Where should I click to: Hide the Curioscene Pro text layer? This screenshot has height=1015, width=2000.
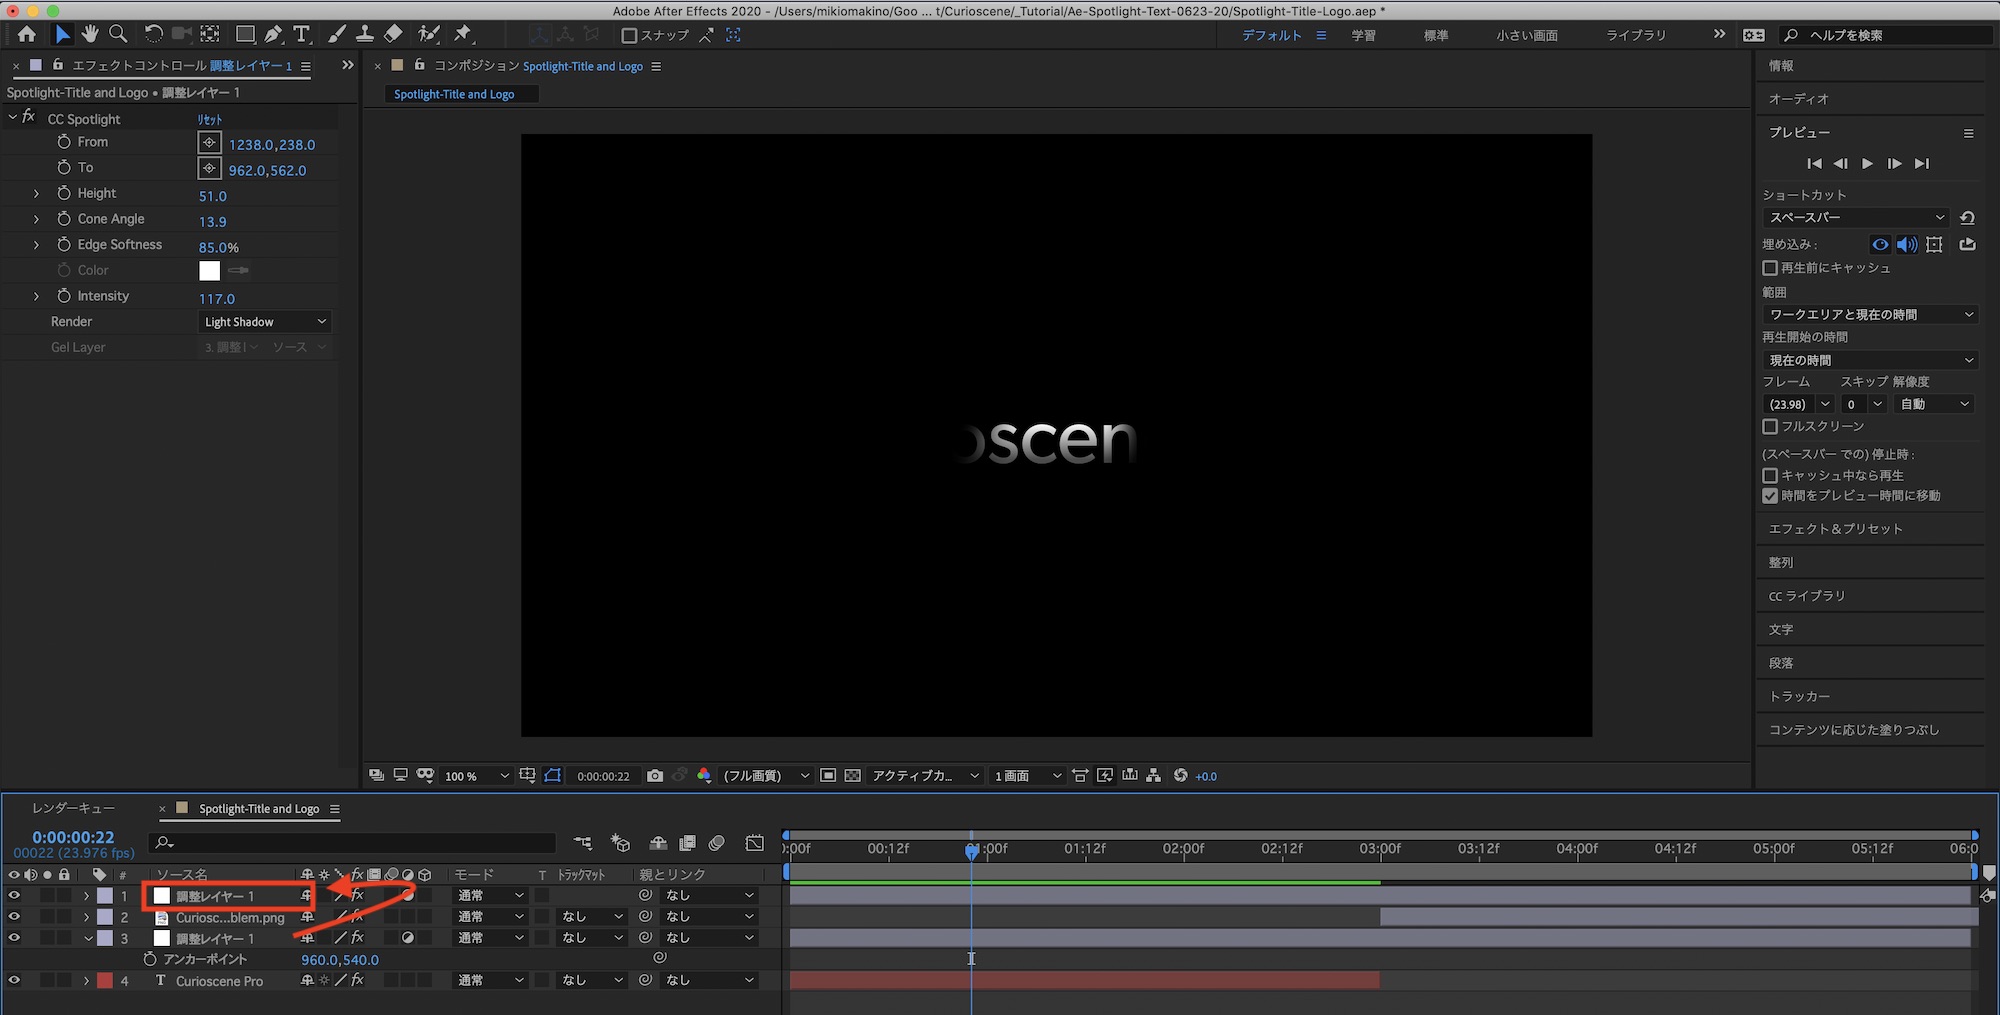14,981
